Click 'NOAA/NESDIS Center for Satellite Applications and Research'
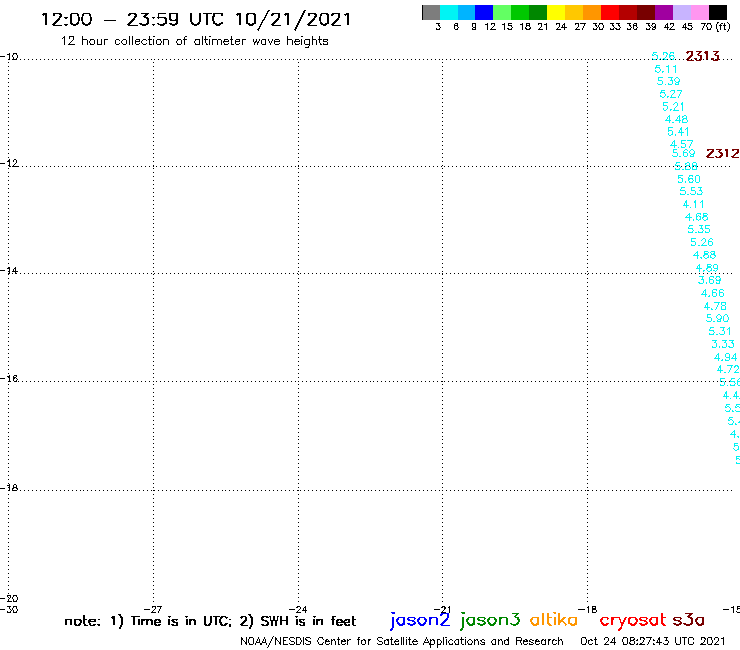 click(402, 641)
